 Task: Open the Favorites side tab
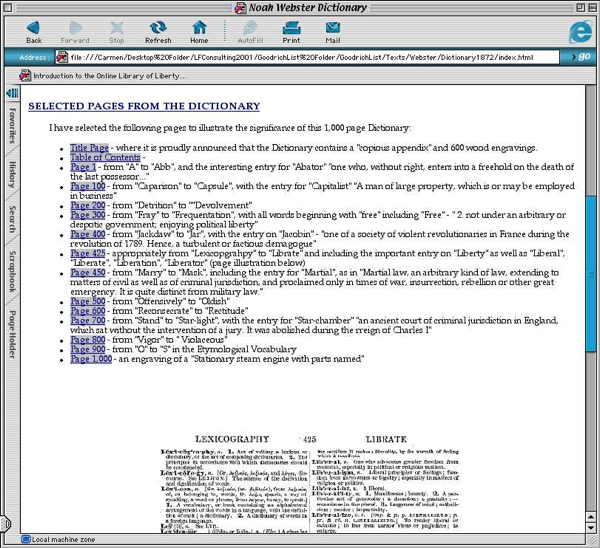(13, 125)
